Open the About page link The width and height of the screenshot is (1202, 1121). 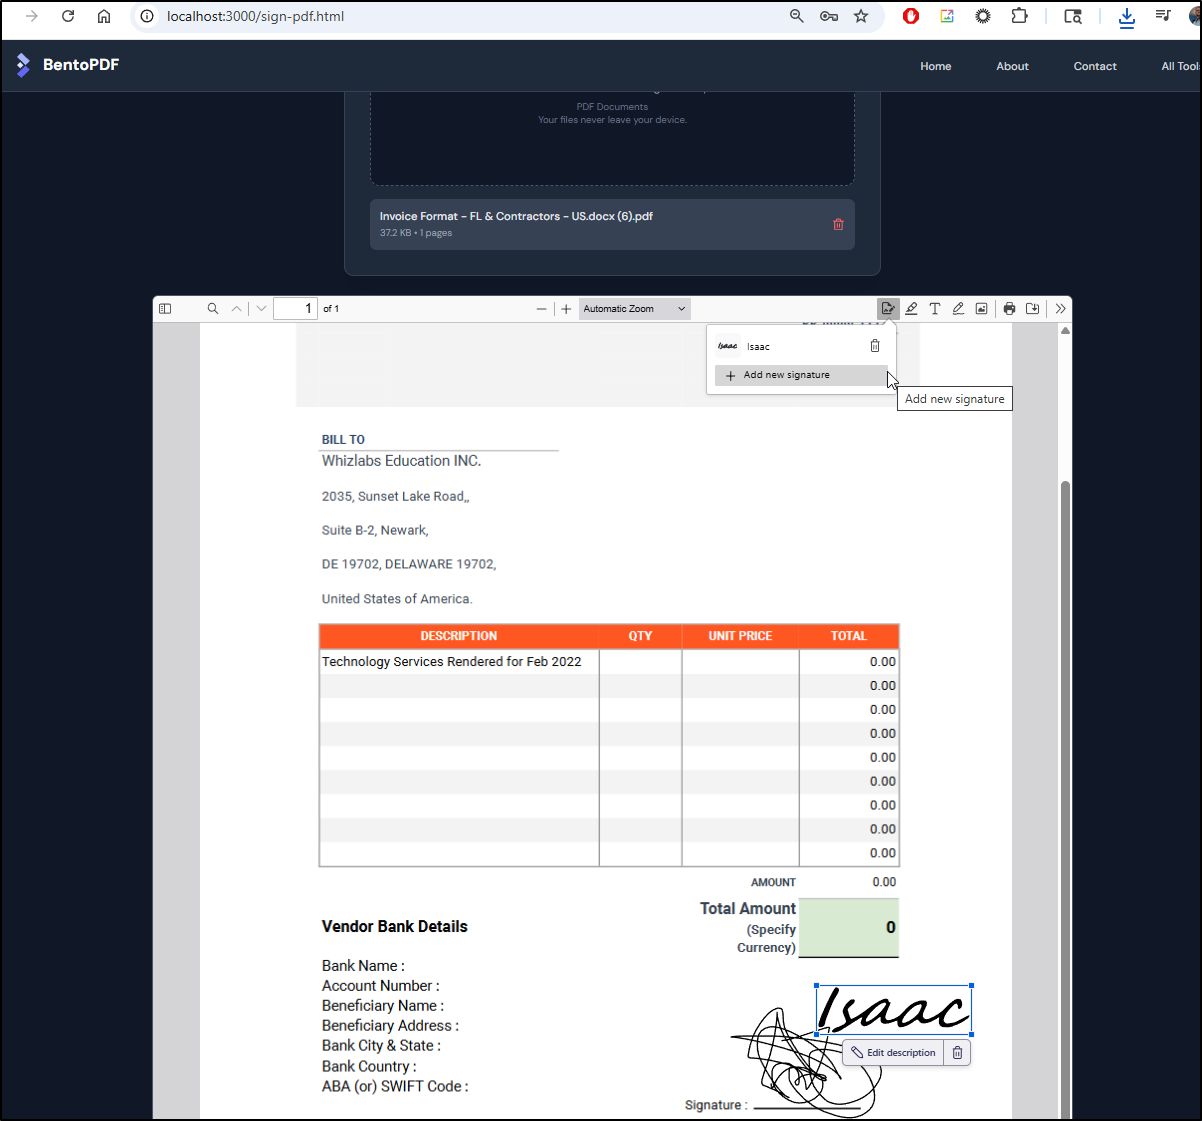tap(1012, 66)
